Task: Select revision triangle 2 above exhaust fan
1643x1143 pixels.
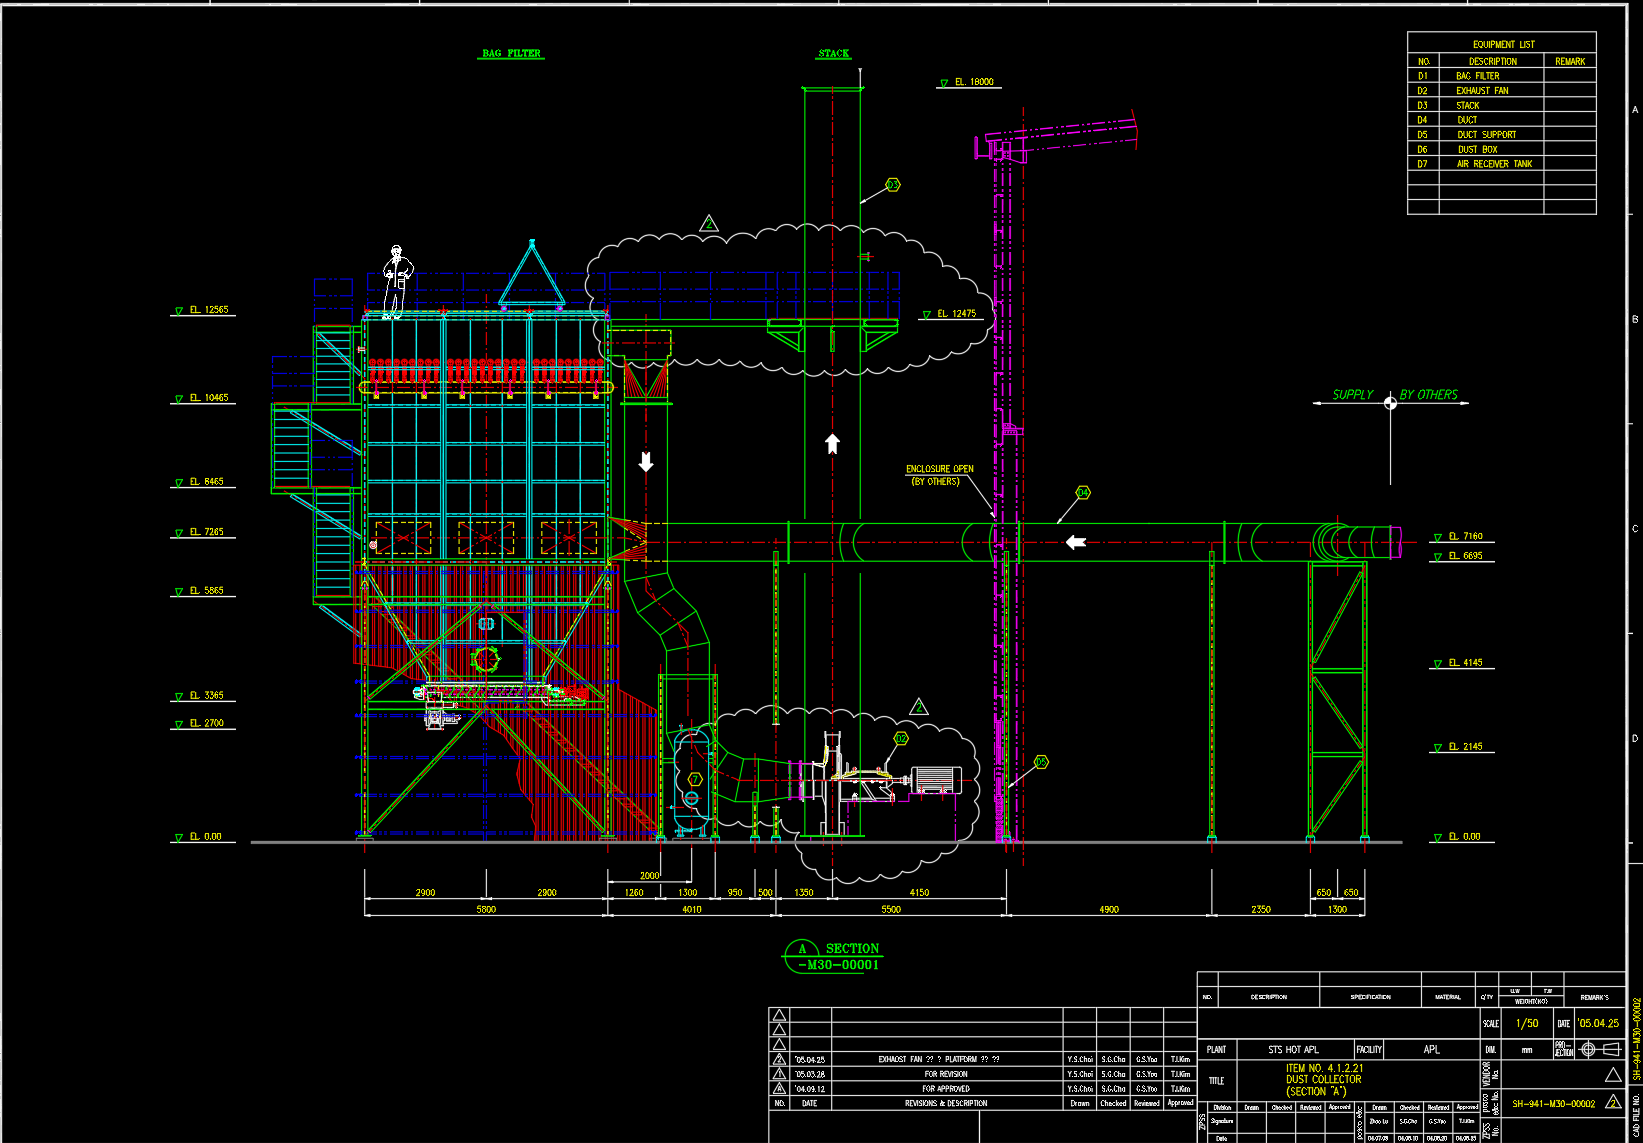Action: (919, 708)
